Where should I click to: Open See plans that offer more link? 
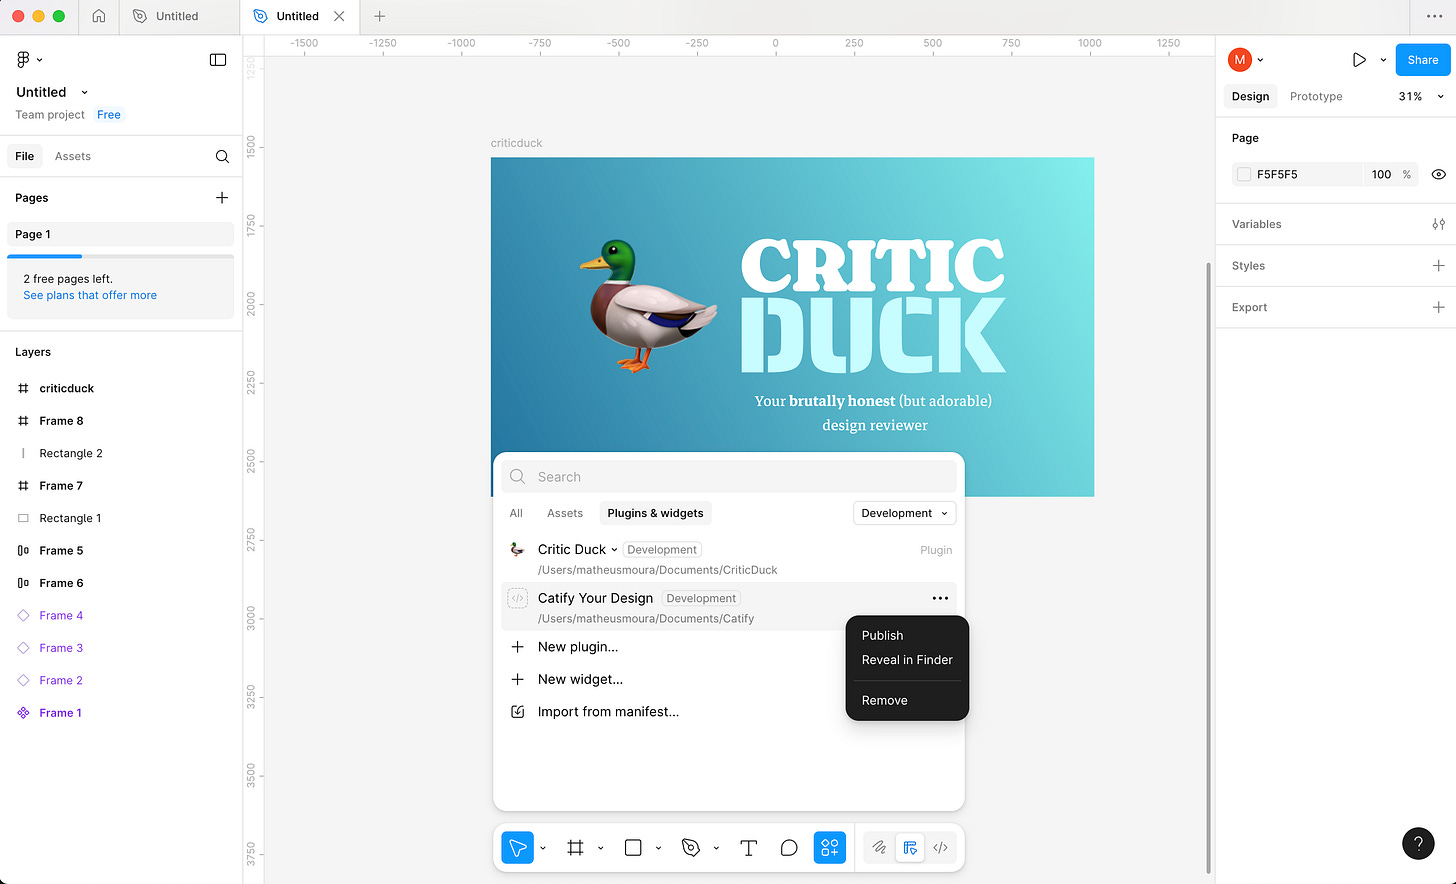pyautogui.click(x=90, y=295)
